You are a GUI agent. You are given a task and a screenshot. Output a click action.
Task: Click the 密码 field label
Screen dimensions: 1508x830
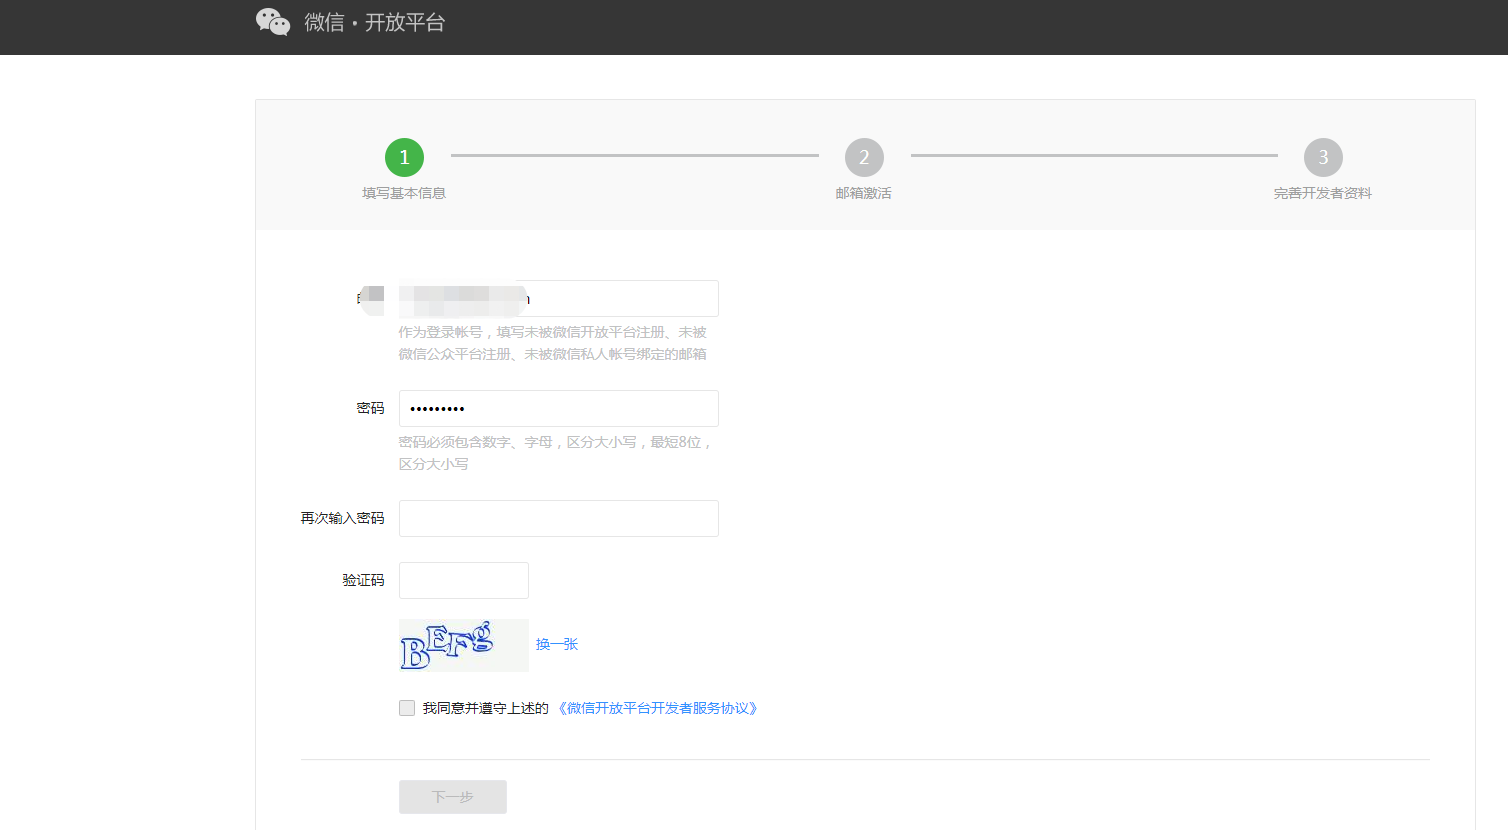[x=370, y=408]
